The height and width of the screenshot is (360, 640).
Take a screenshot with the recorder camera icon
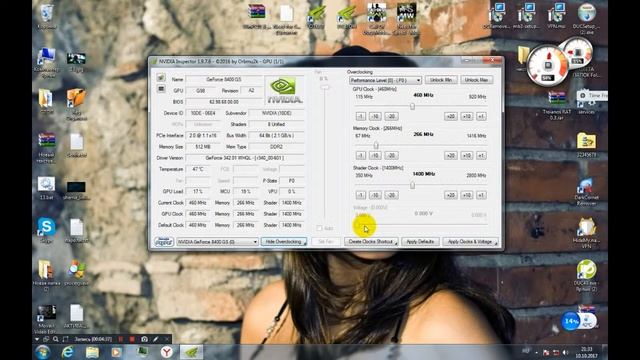pos(144,339)
